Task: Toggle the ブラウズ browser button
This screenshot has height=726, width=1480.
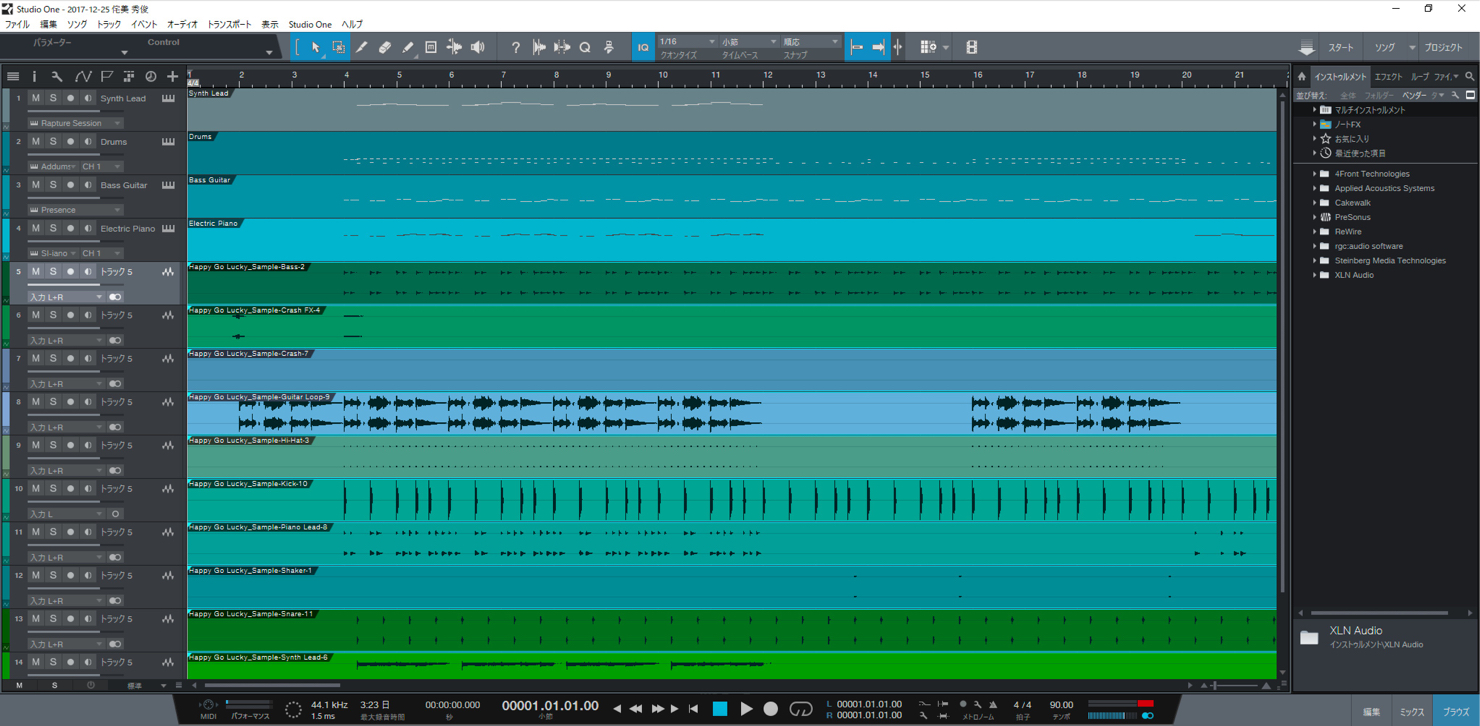Action: (1456, 712)
